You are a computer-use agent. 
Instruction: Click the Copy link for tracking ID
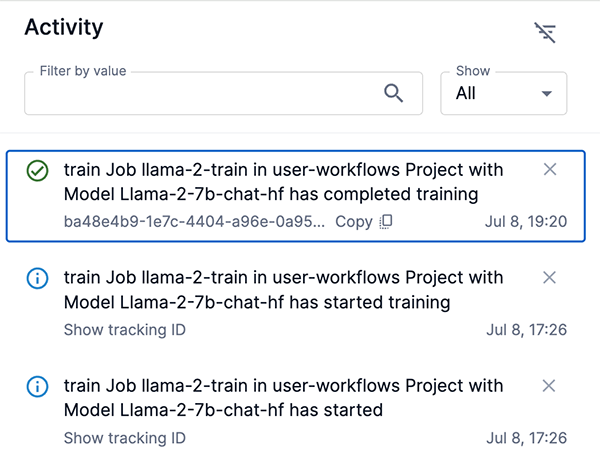coord(353,222)
